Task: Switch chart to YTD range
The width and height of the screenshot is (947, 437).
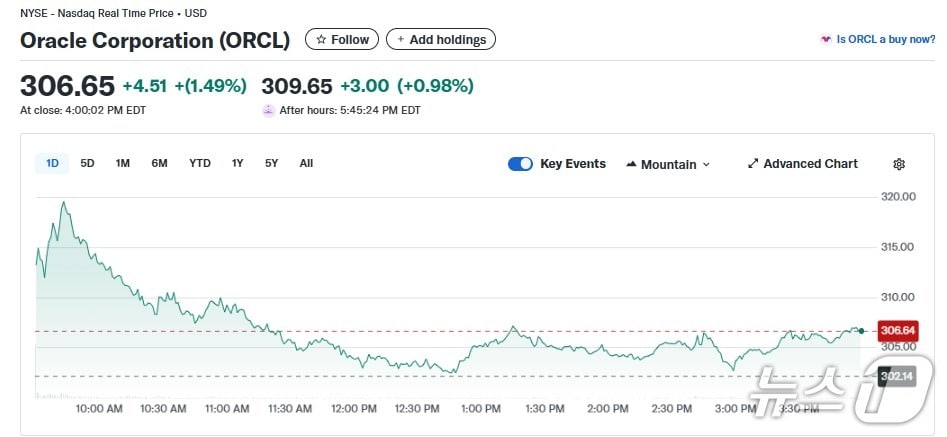Action: 200,163
